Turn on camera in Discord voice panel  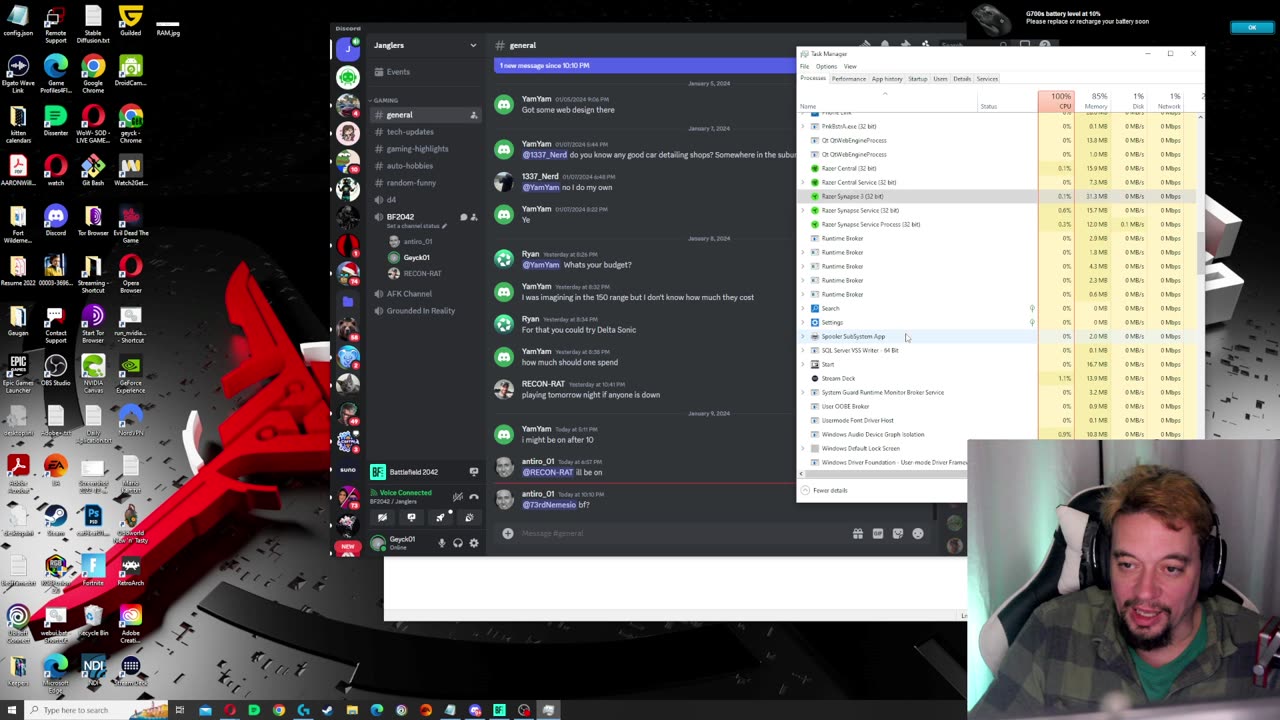(382, 518)
